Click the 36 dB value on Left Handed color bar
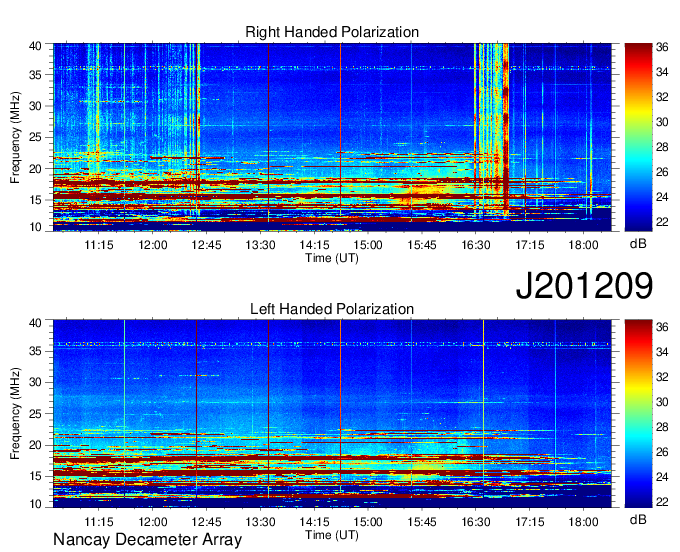 point(662,327)
